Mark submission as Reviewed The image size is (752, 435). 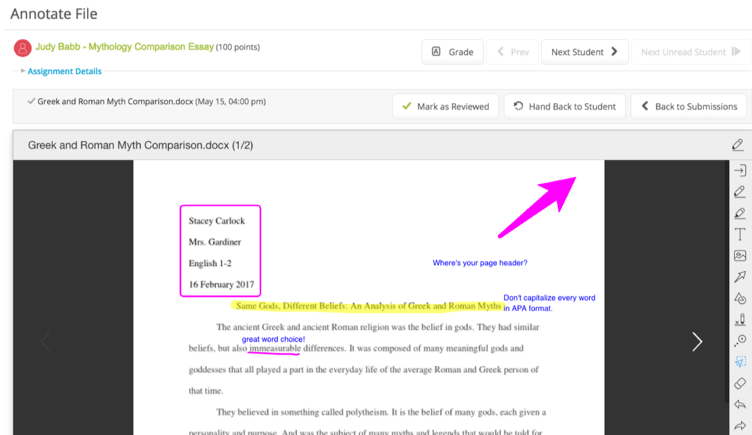(445, 106)
